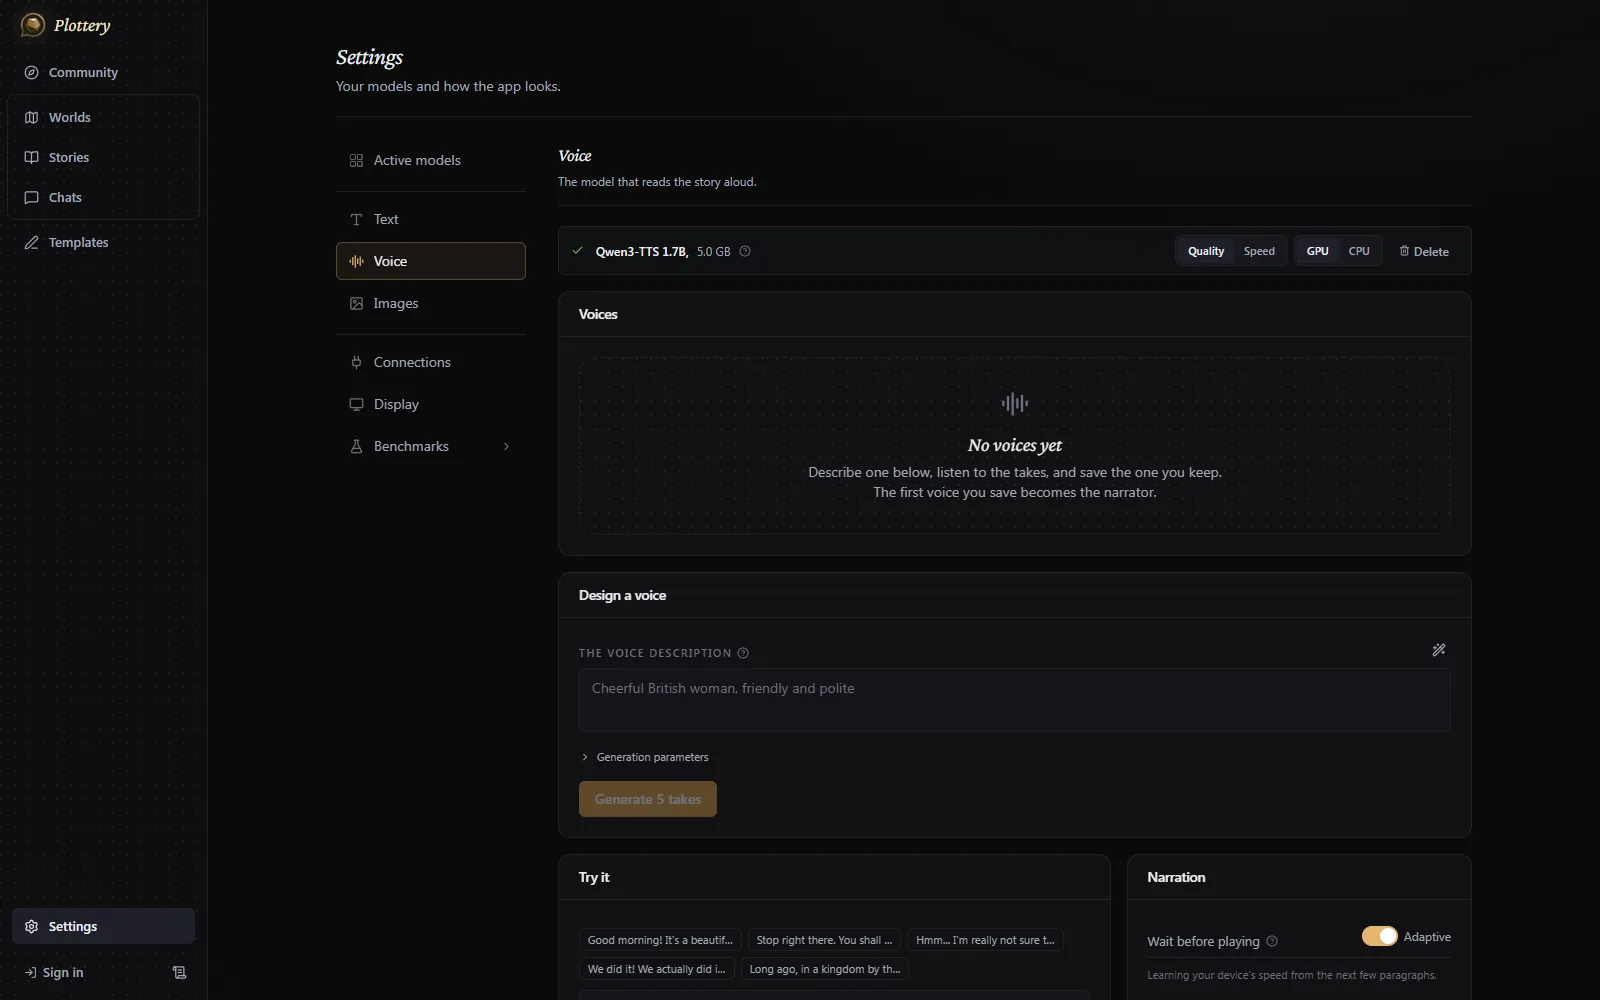Click the info icon beside Qwen3-TTS 5.0 GB
This screenshot has width=1600, height=1000.
[745, 251]
